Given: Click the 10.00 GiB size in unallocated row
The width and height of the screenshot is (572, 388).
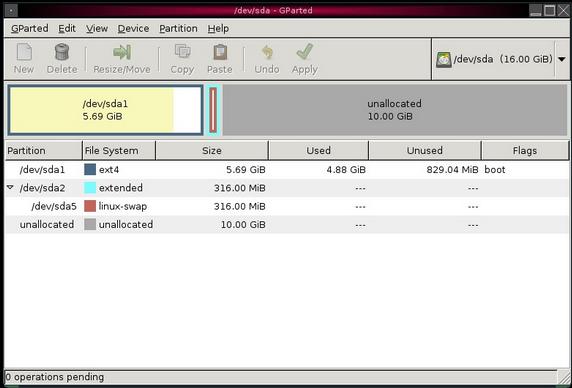Looking at the screenshot, I should tap(243, 225).
